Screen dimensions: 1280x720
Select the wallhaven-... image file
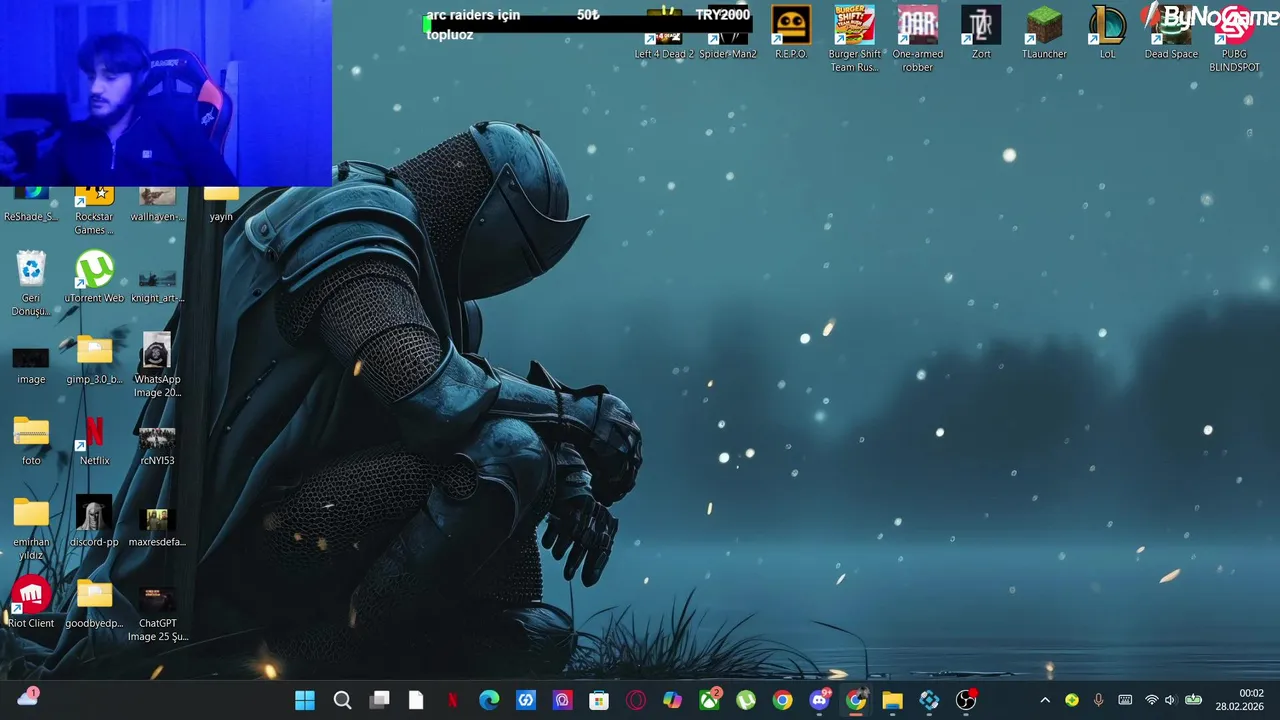(157, 205)
